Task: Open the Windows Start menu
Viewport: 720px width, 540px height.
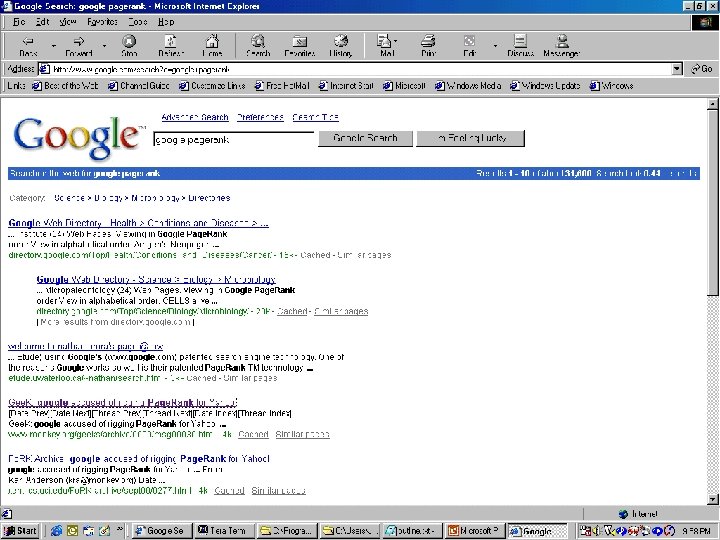Action: (20, 531)
